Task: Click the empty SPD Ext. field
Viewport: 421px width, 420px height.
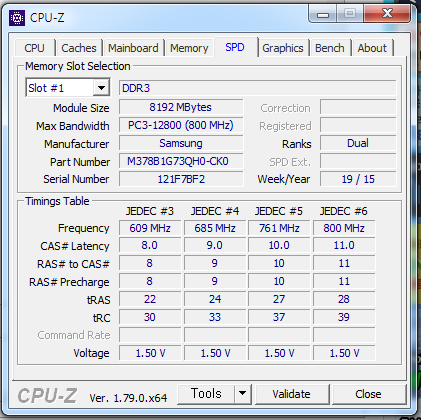Action: (358, 161)
